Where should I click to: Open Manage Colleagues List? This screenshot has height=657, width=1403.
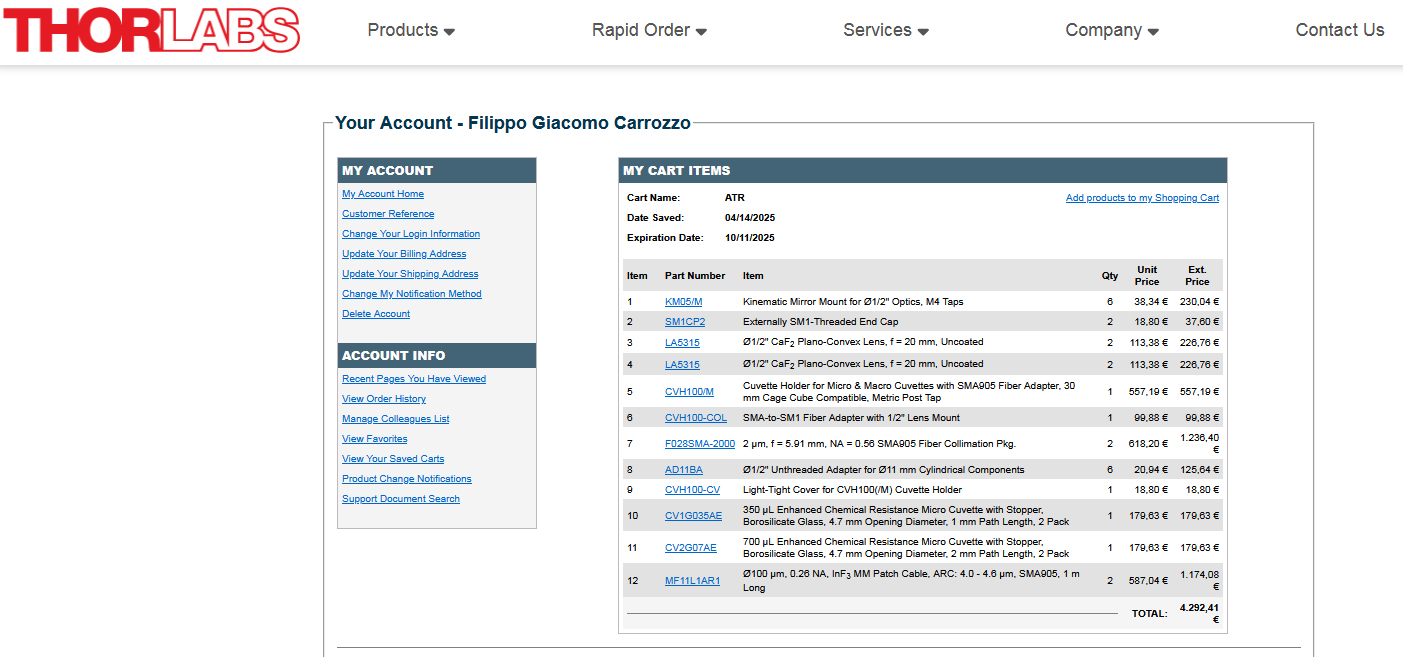(x=396, y=419)
